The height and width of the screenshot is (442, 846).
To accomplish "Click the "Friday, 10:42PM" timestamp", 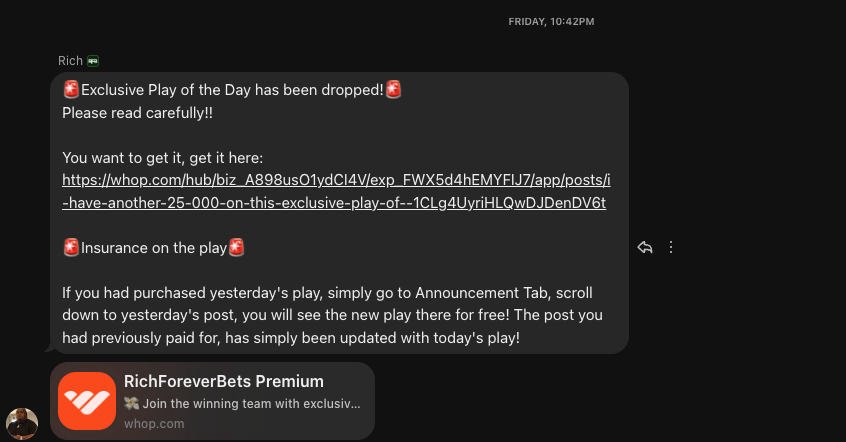I will [x=551, y=21].
